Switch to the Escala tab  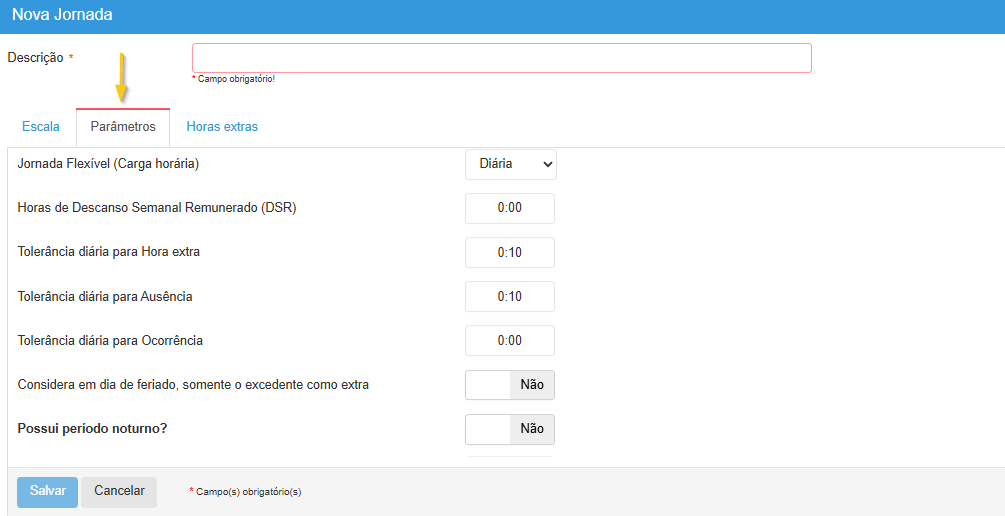coord(41,127)
